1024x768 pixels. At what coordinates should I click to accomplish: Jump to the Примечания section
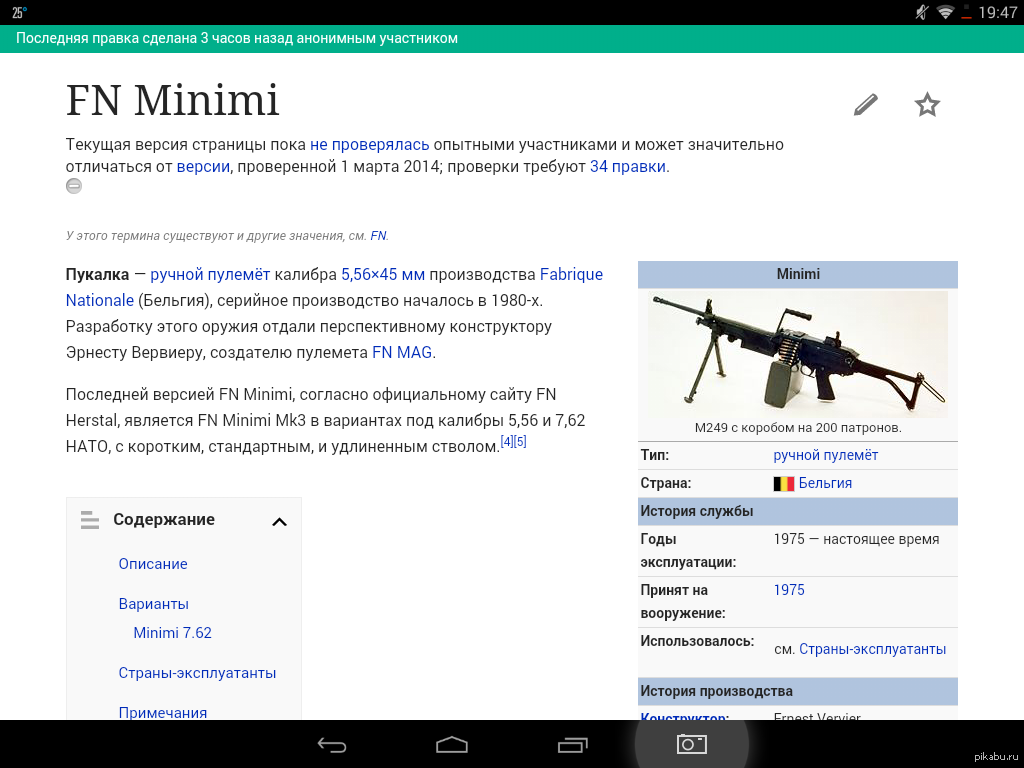(x=163, y=712)
